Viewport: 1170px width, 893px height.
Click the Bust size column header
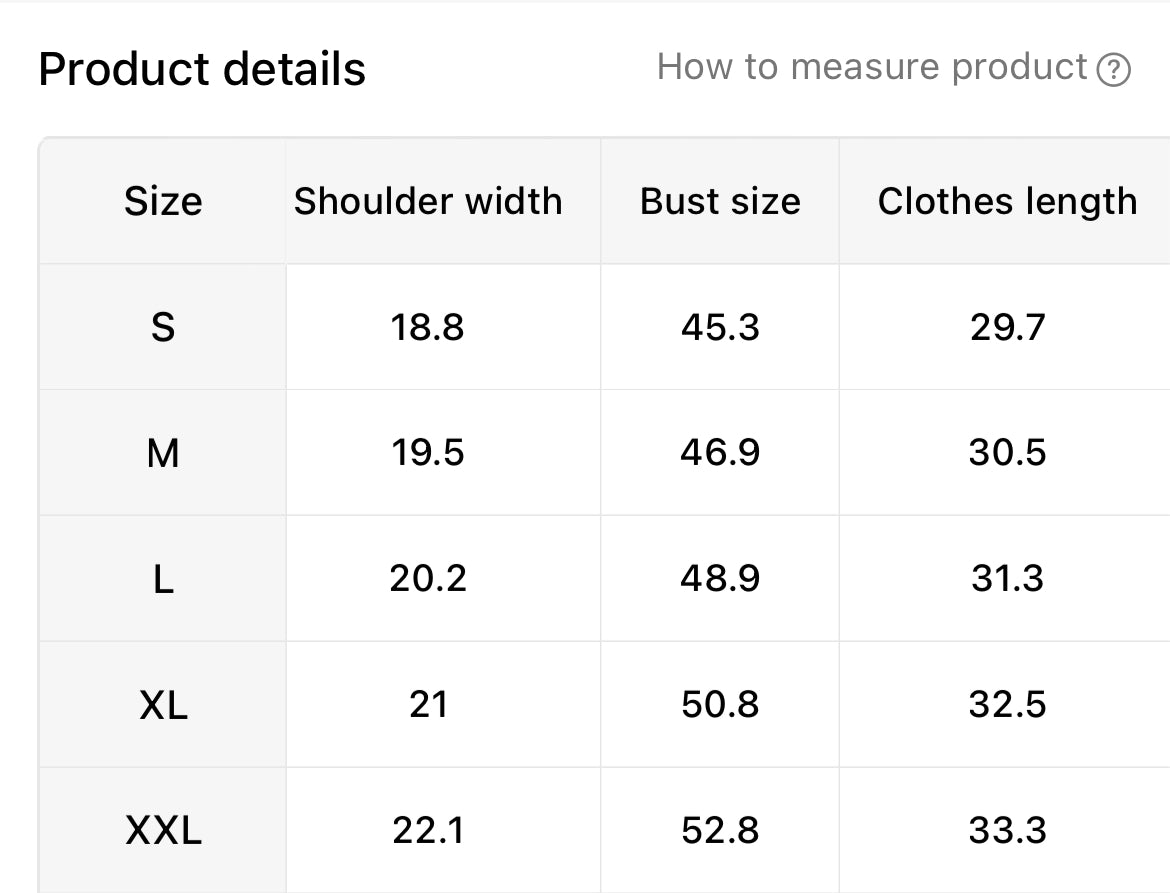coord(720,201)
